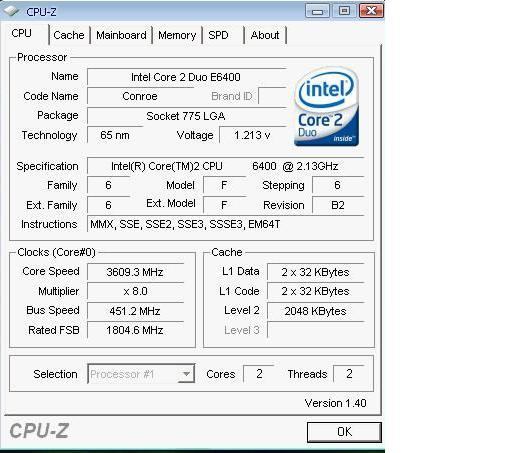Click the L1 Data value 2 x 32 KBytes
Image resolution: width=512 pixels, height=453 pixels.
(x=316, y=272)
